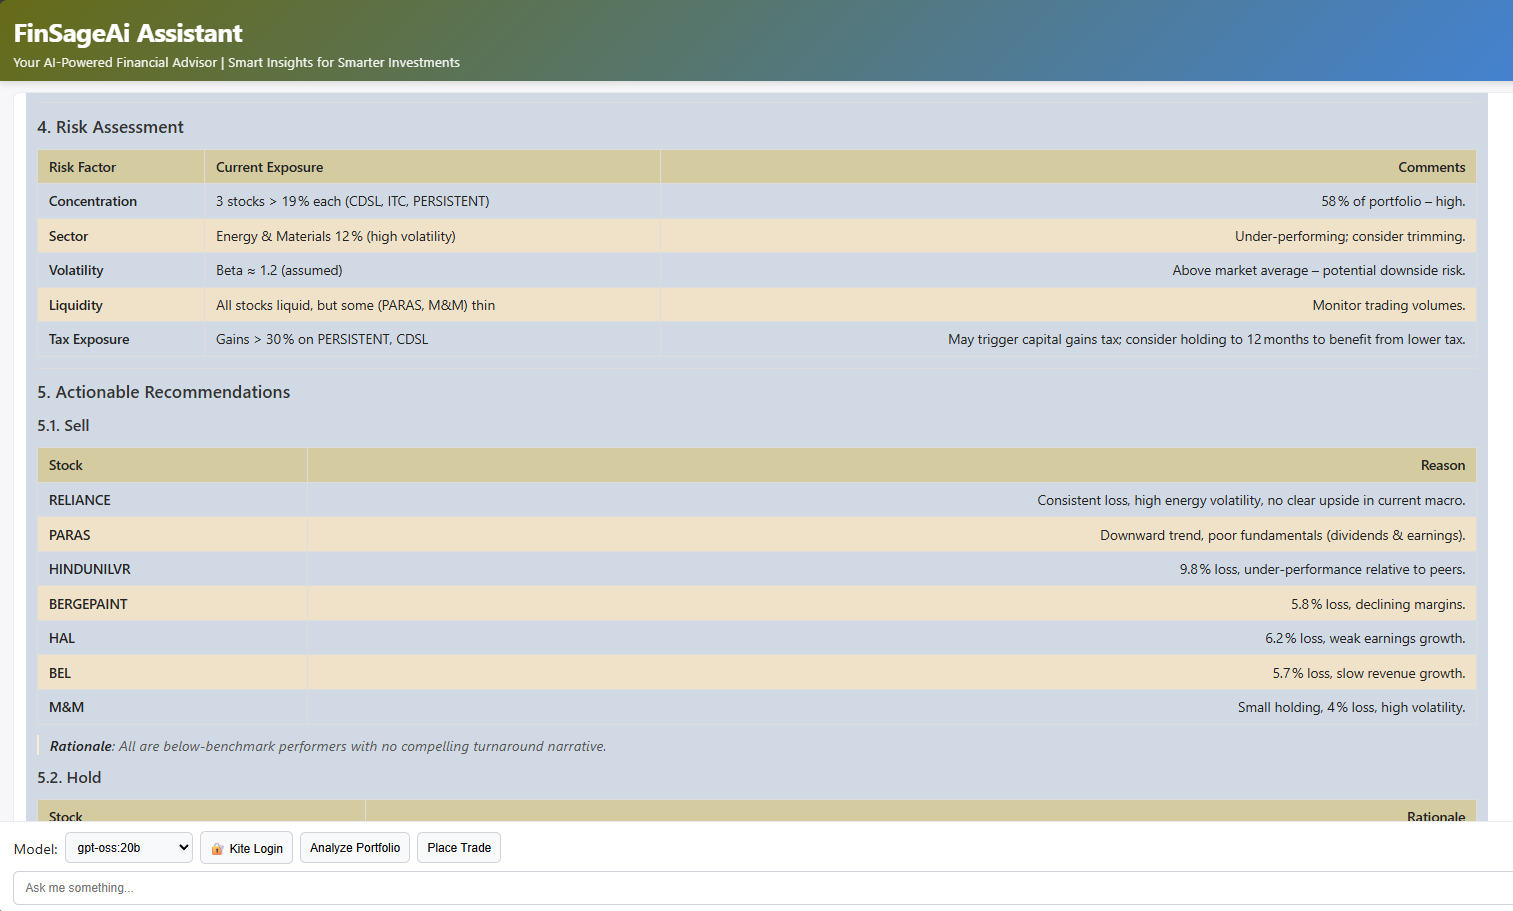Click the lock icon on Kite Login
The height and width of the screenshot is (911, 1513).
click(x=217, y=849)
